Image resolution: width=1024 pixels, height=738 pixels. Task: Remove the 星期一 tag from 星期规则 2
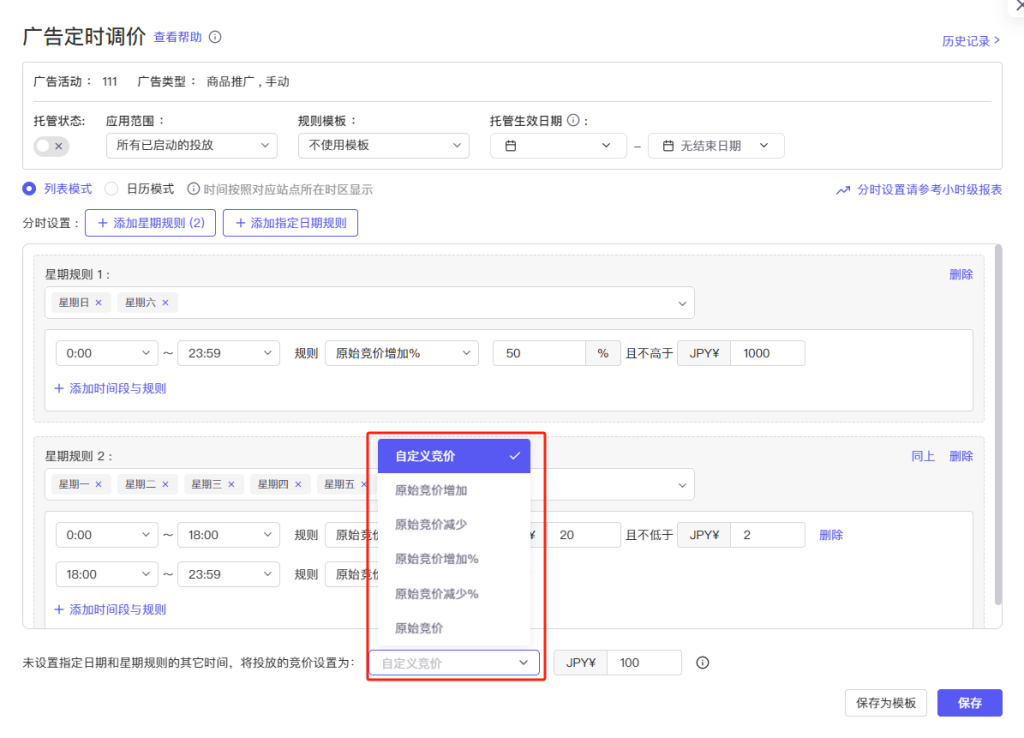[x=99, y=484]
